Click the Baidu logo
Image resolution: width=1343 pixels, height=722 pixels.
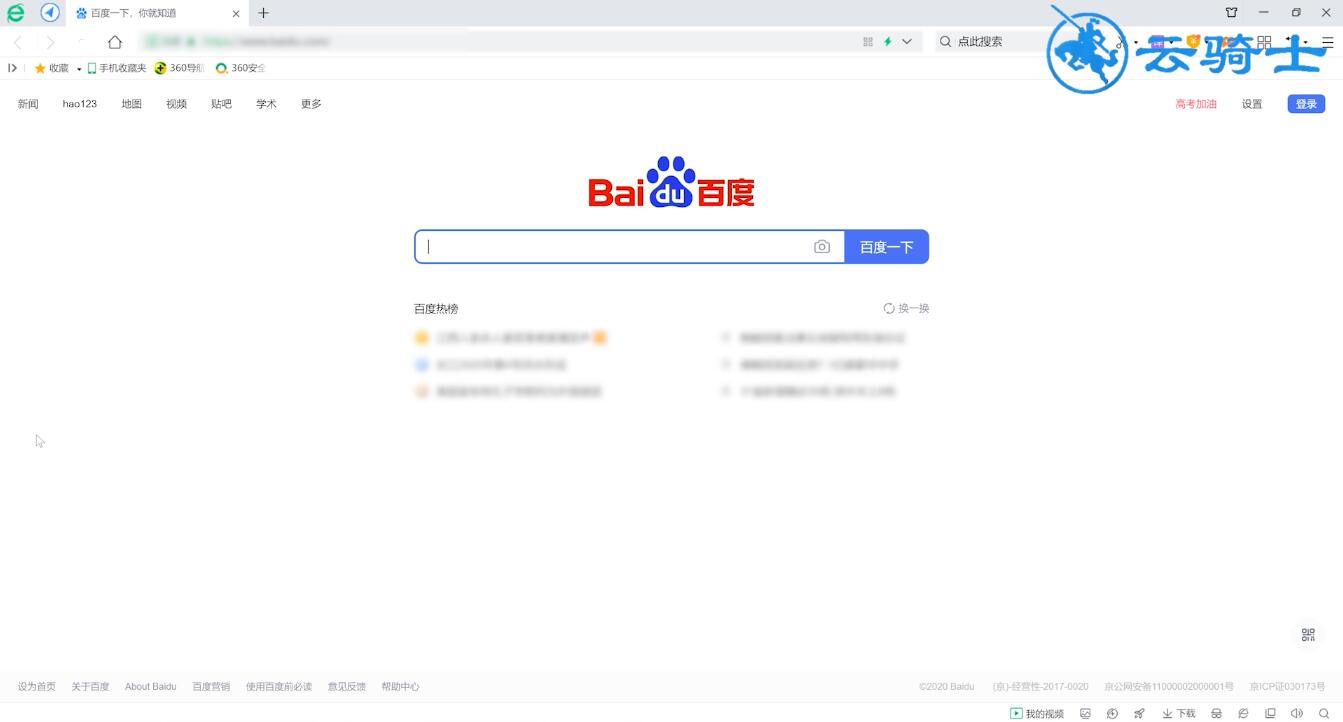click(671, 182)
